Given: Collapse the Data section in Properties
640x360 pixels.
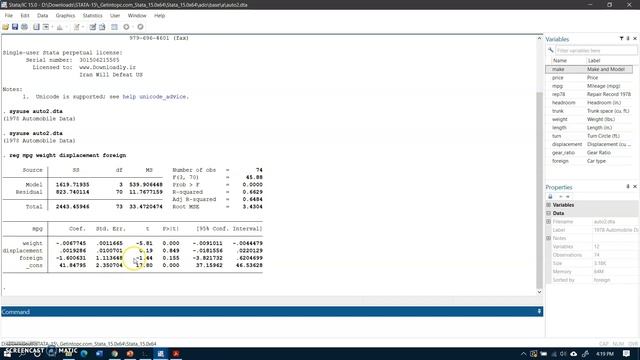Looking at the screenshot, I should 549,213.
